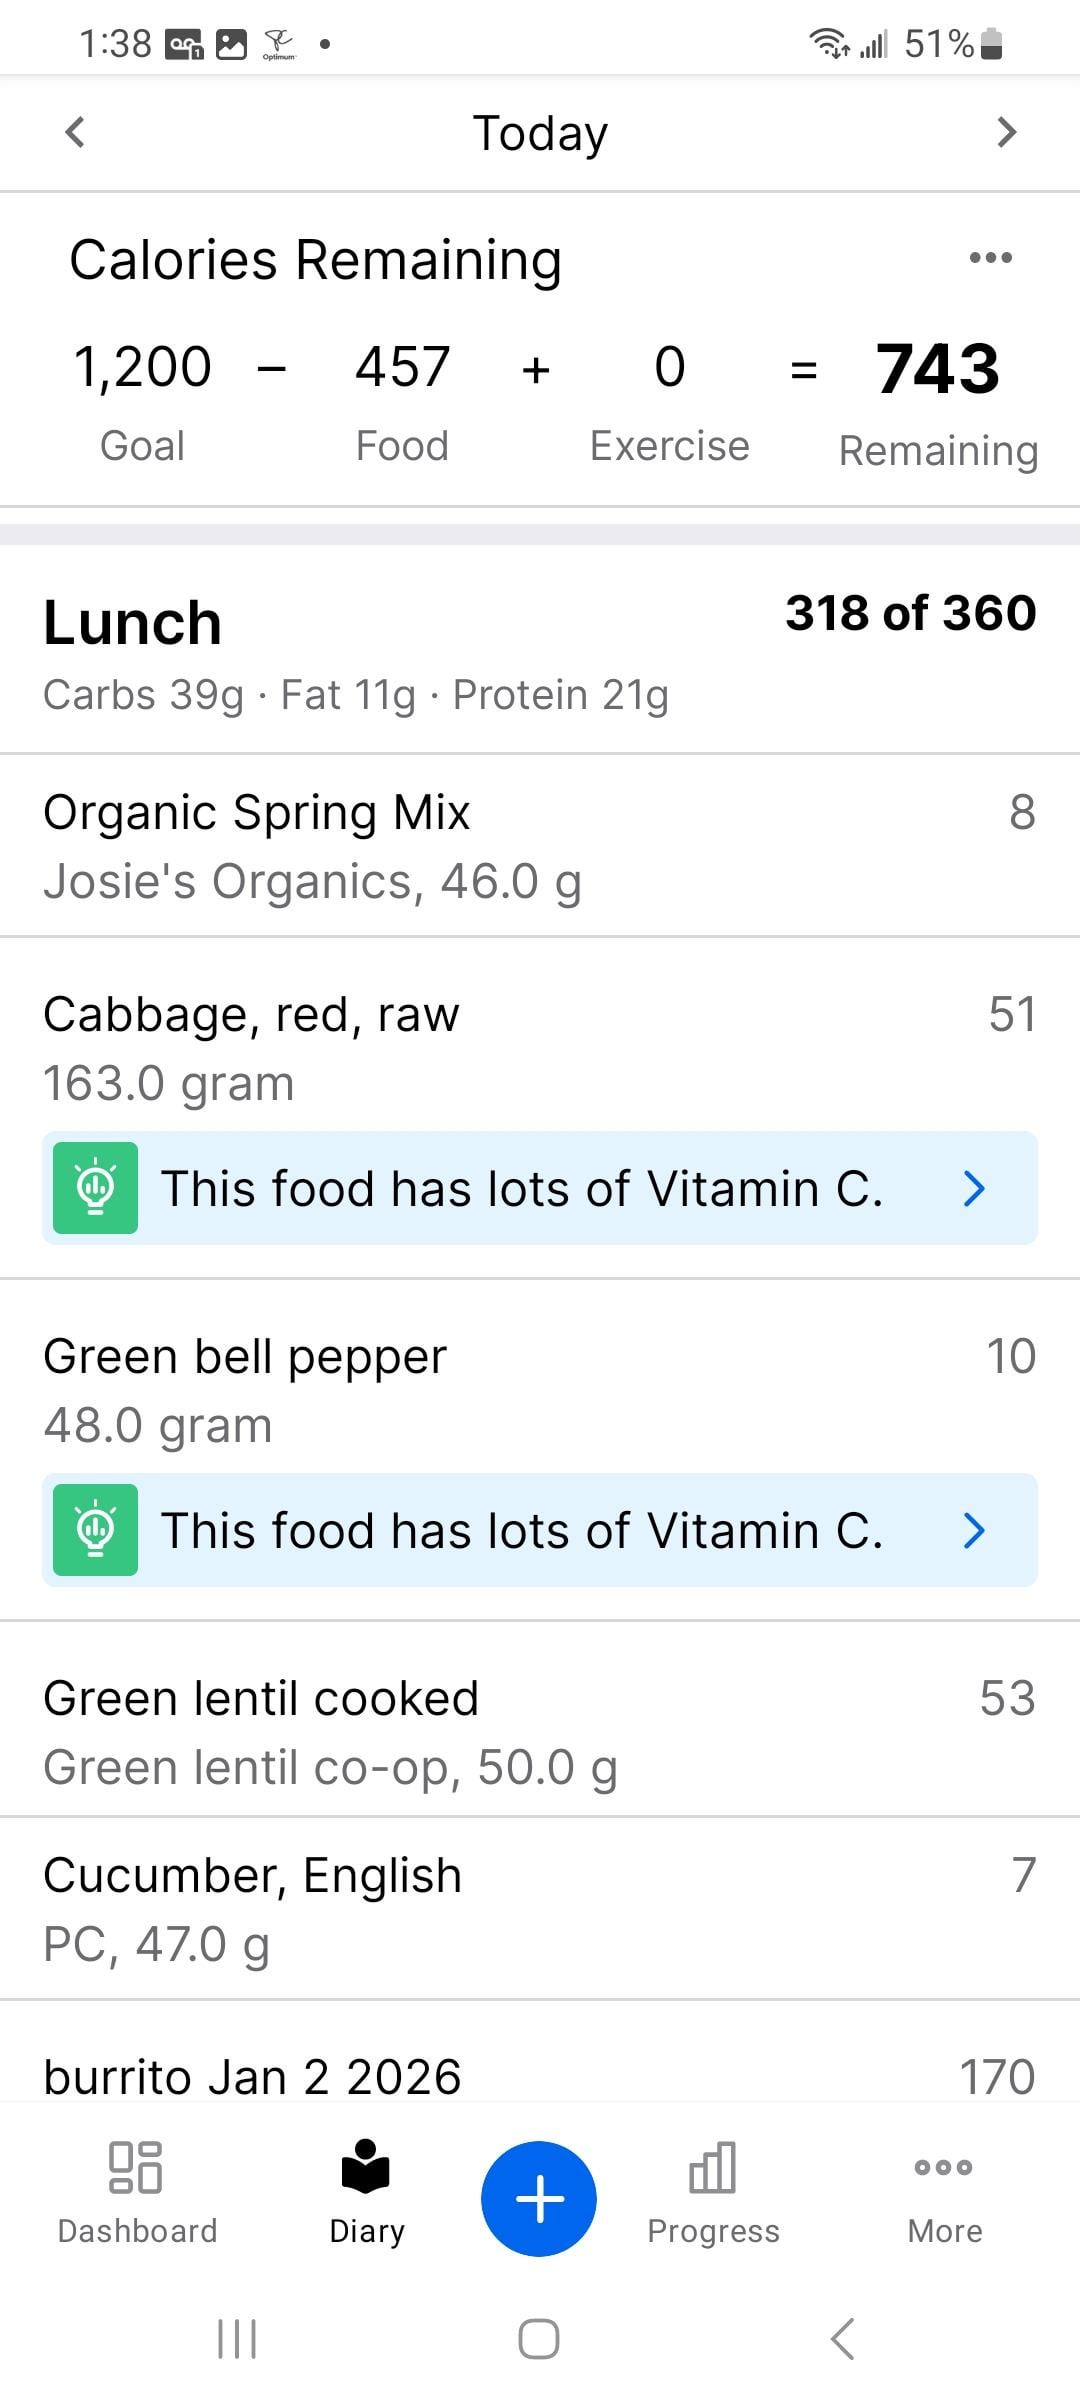Viewport: 1080px width, 2400px height.
Task: Go to previous day arrow
Action: pyautogui.click(x=75, y=132)
